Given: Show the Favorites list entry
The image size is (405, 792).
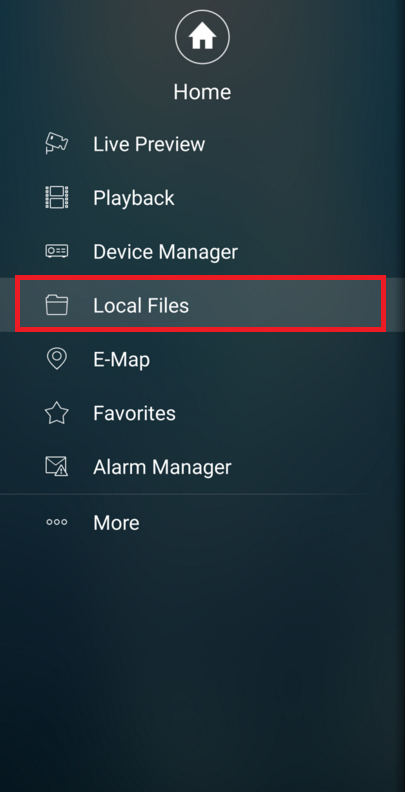Looking at the screenshot, I should (134, 413).
